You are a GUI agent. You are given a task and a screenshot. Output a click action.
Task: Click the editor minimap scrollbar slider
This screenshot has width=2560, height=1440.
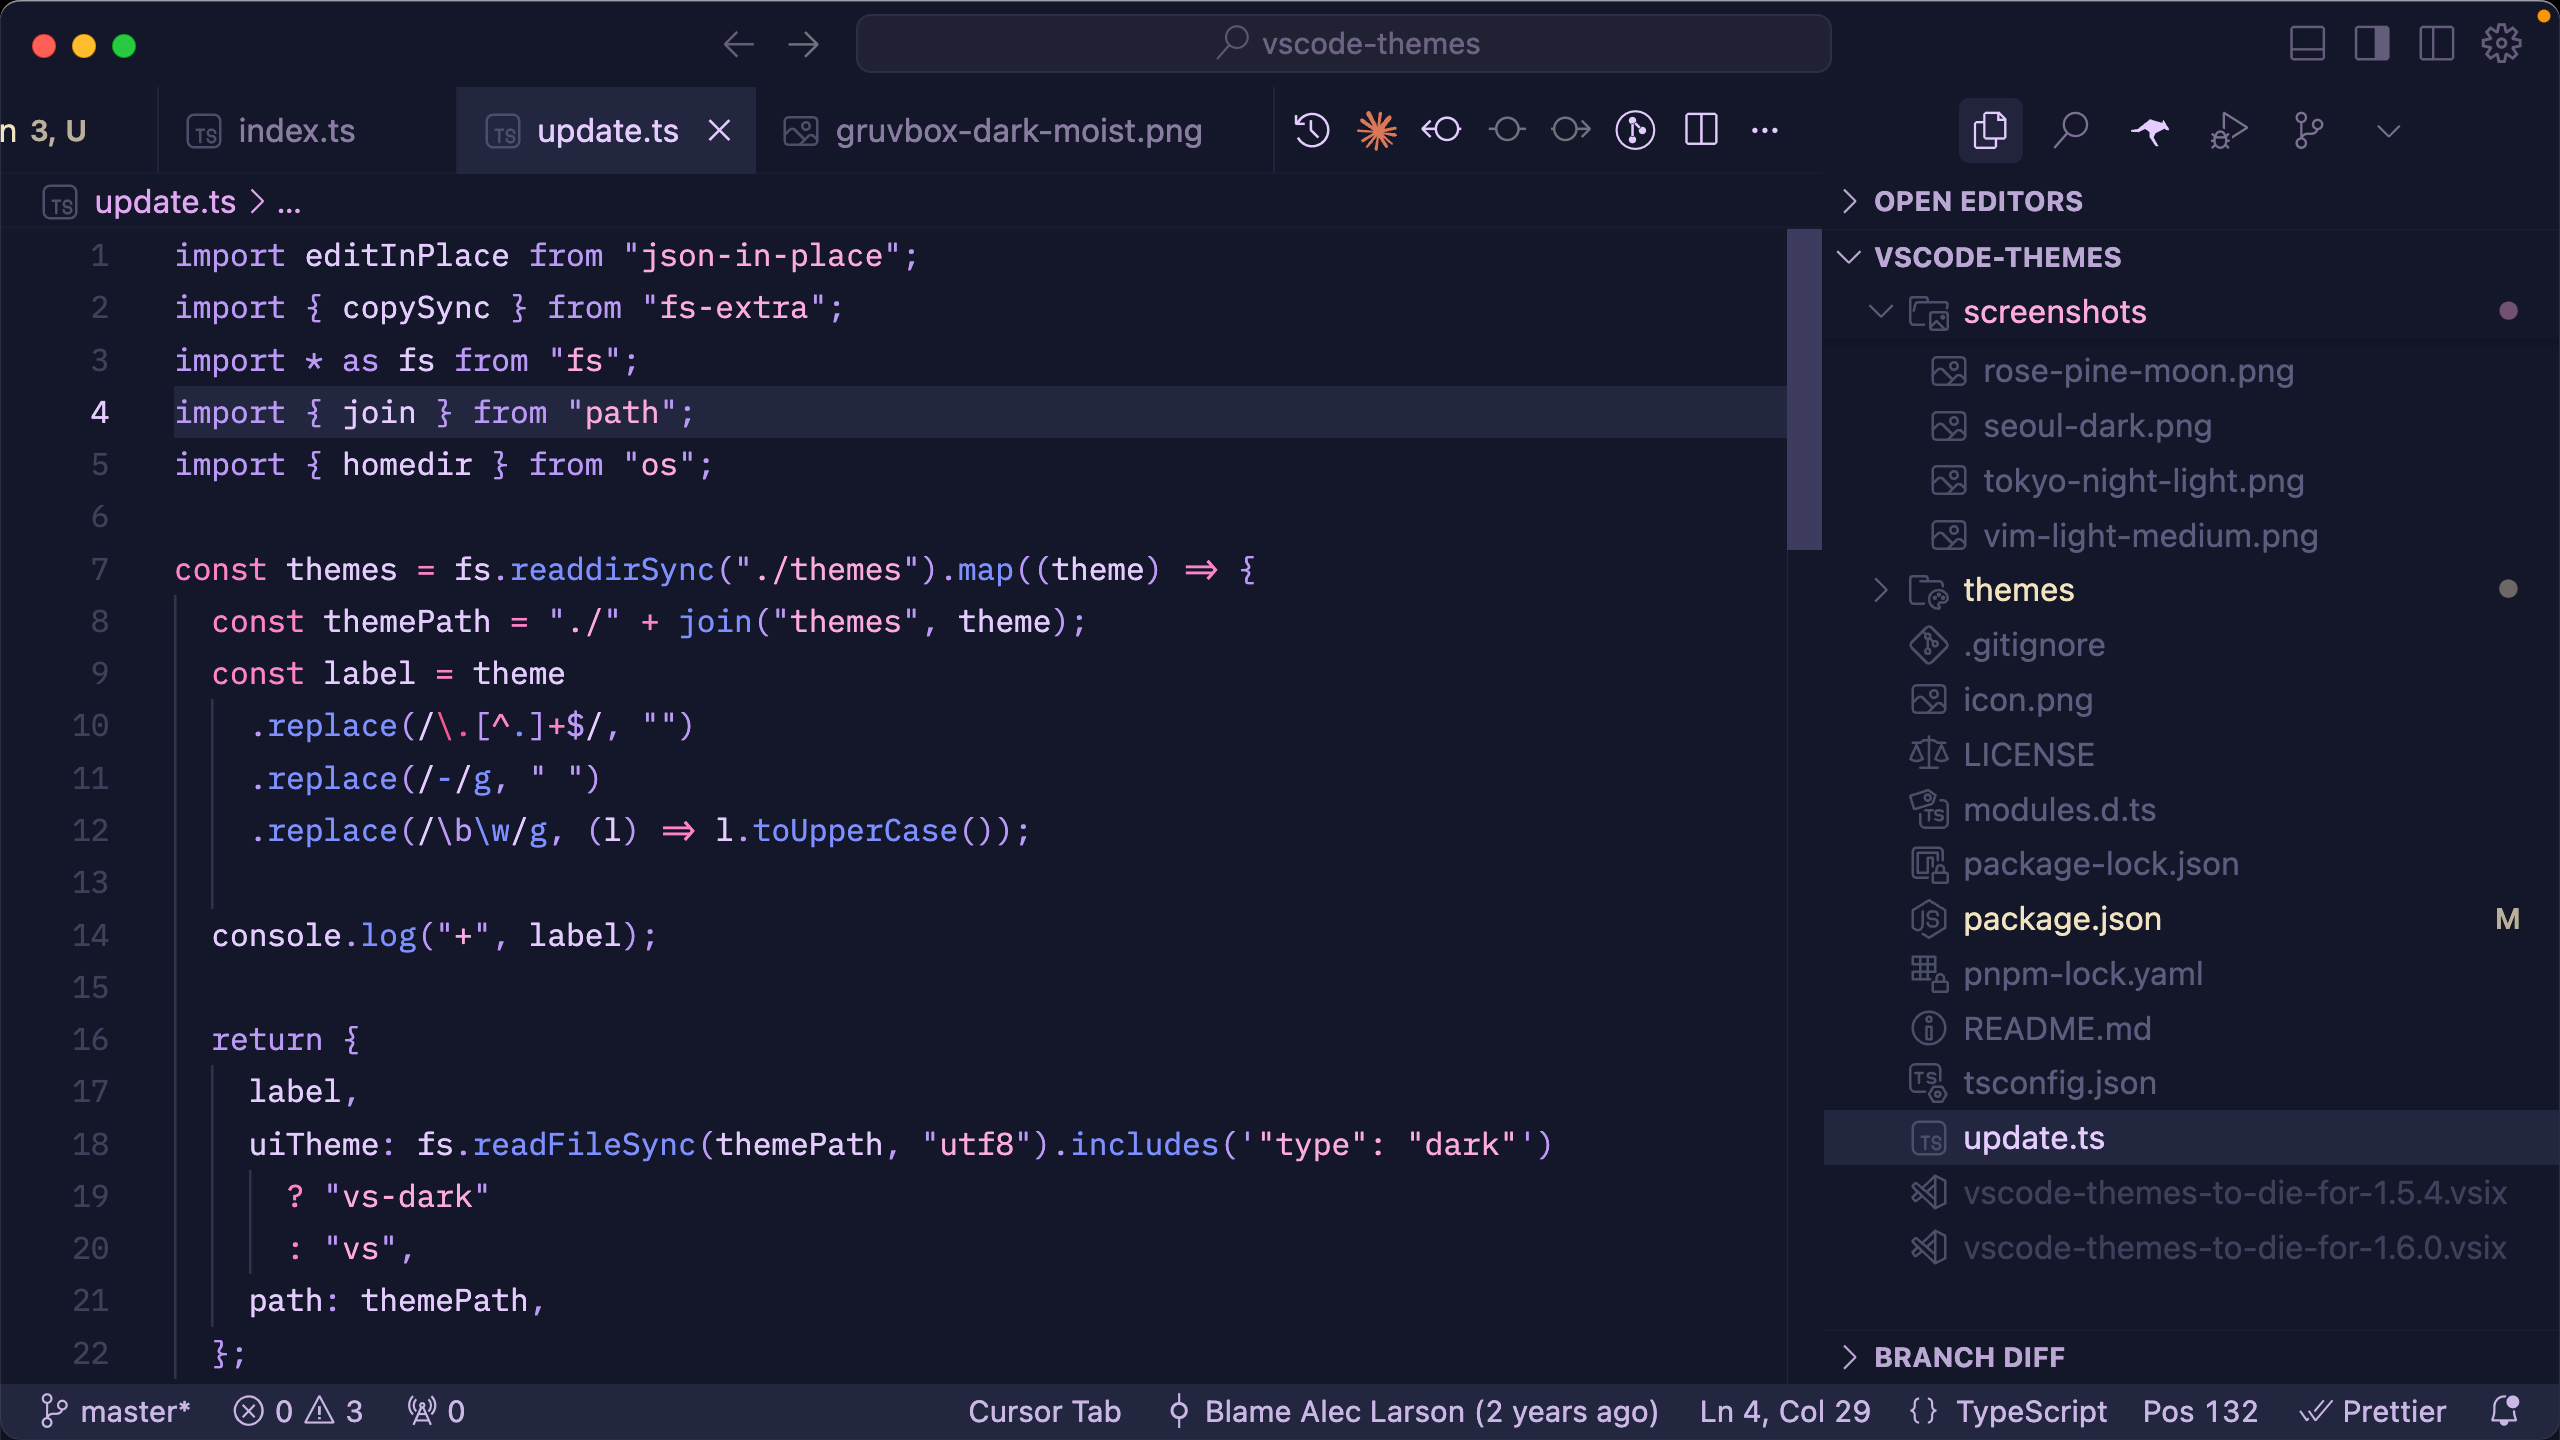[1804, 390]
